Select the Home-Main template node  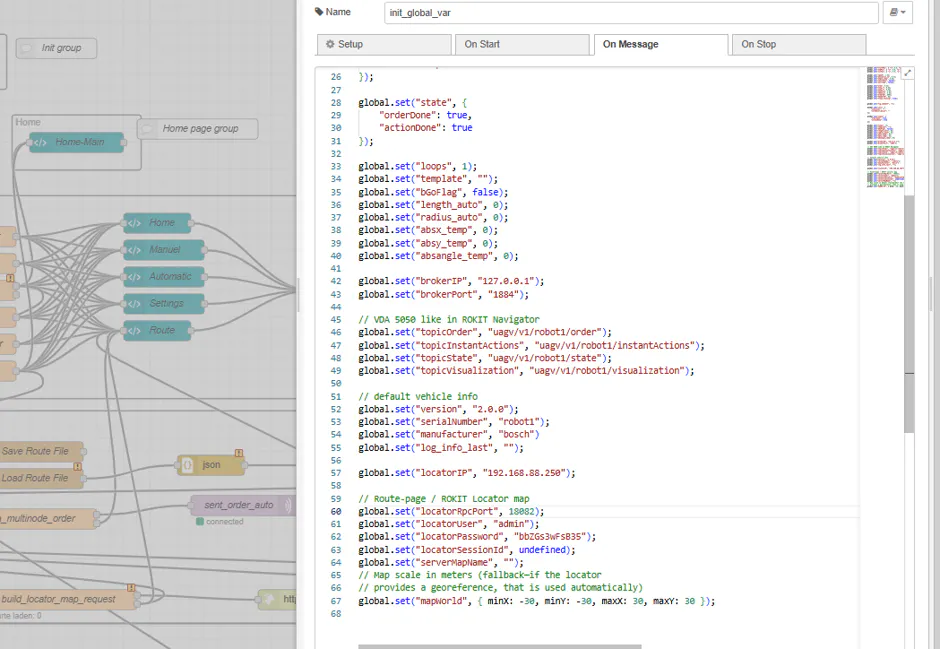click(x=77, y=142)
